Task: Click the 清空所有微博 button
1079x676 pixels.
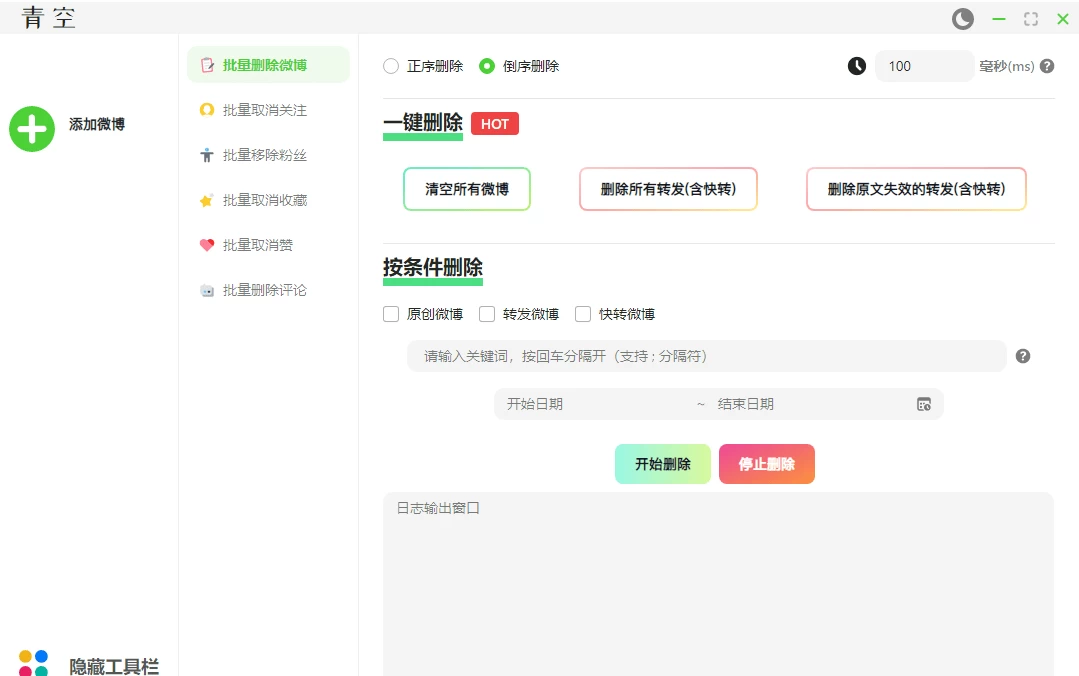Action: tap(467, 189)
